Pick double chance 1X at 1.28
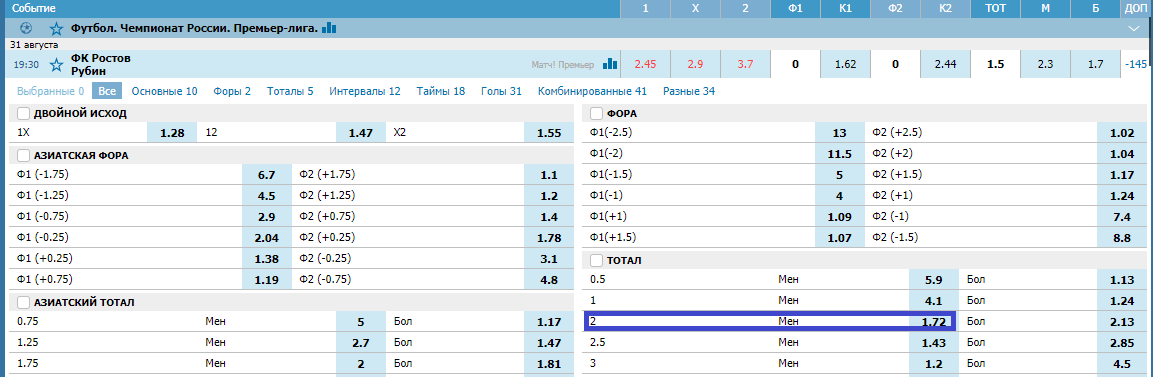 tap(172, 133)
